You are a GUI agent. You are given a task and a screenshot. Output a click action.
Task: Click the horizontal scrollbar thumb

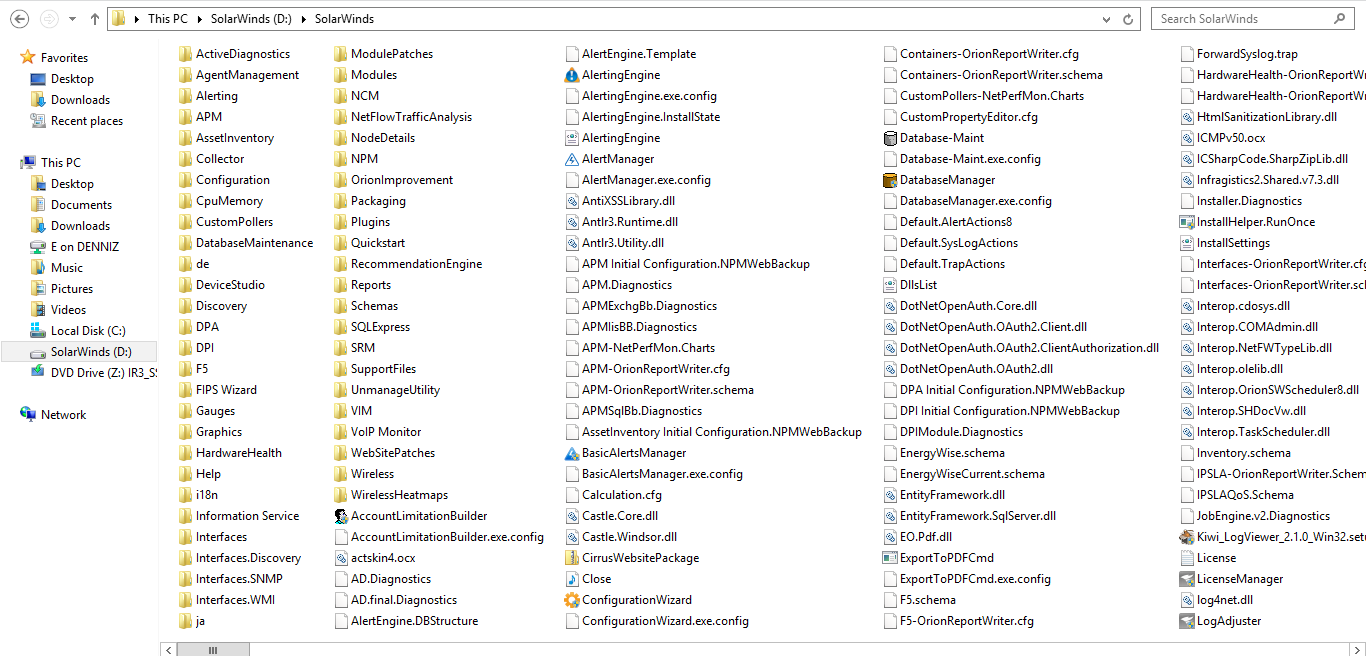click(x=213, y=649)
